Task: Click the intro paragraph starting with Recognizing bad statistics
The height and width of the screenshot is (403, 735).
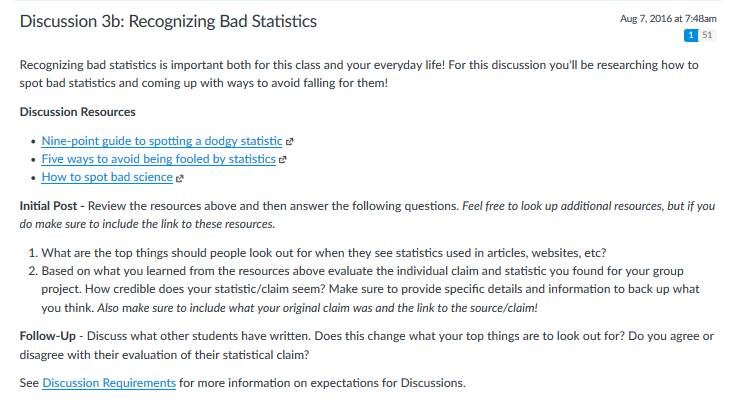Action: (360, 73)
